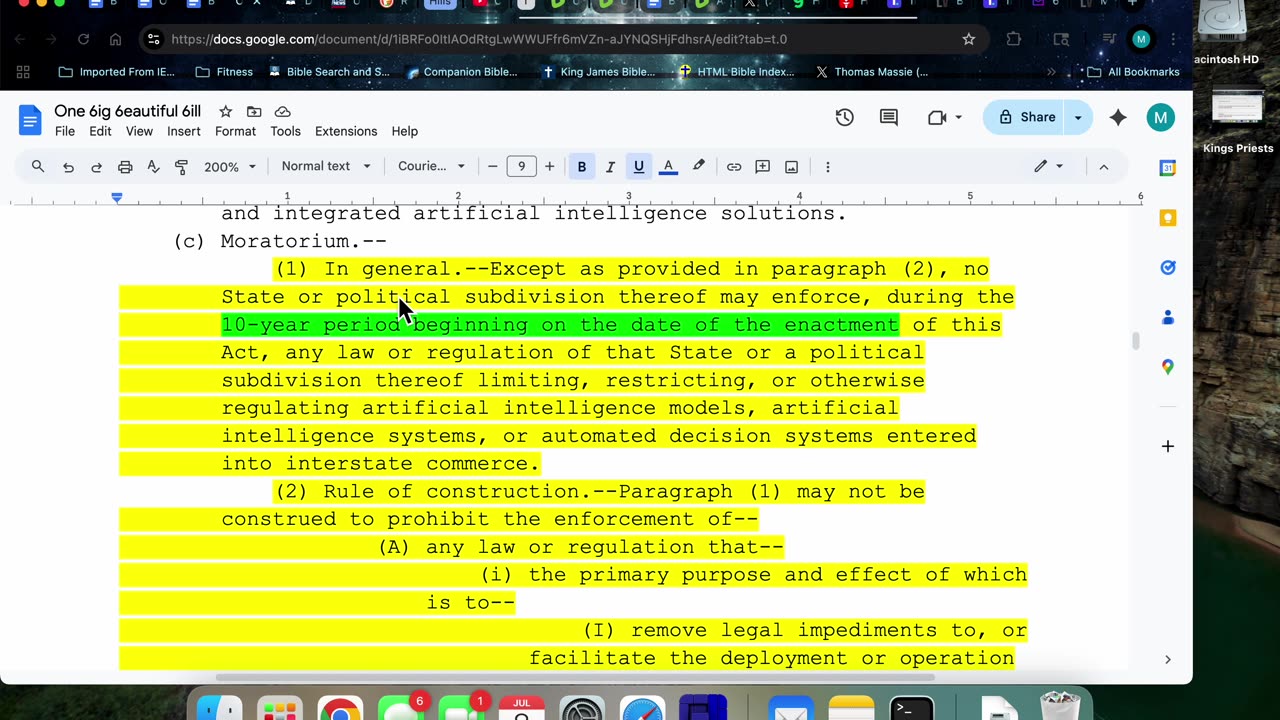The image size is (1280, 720).
Task: Open the Tools menu
Action: 285,131
